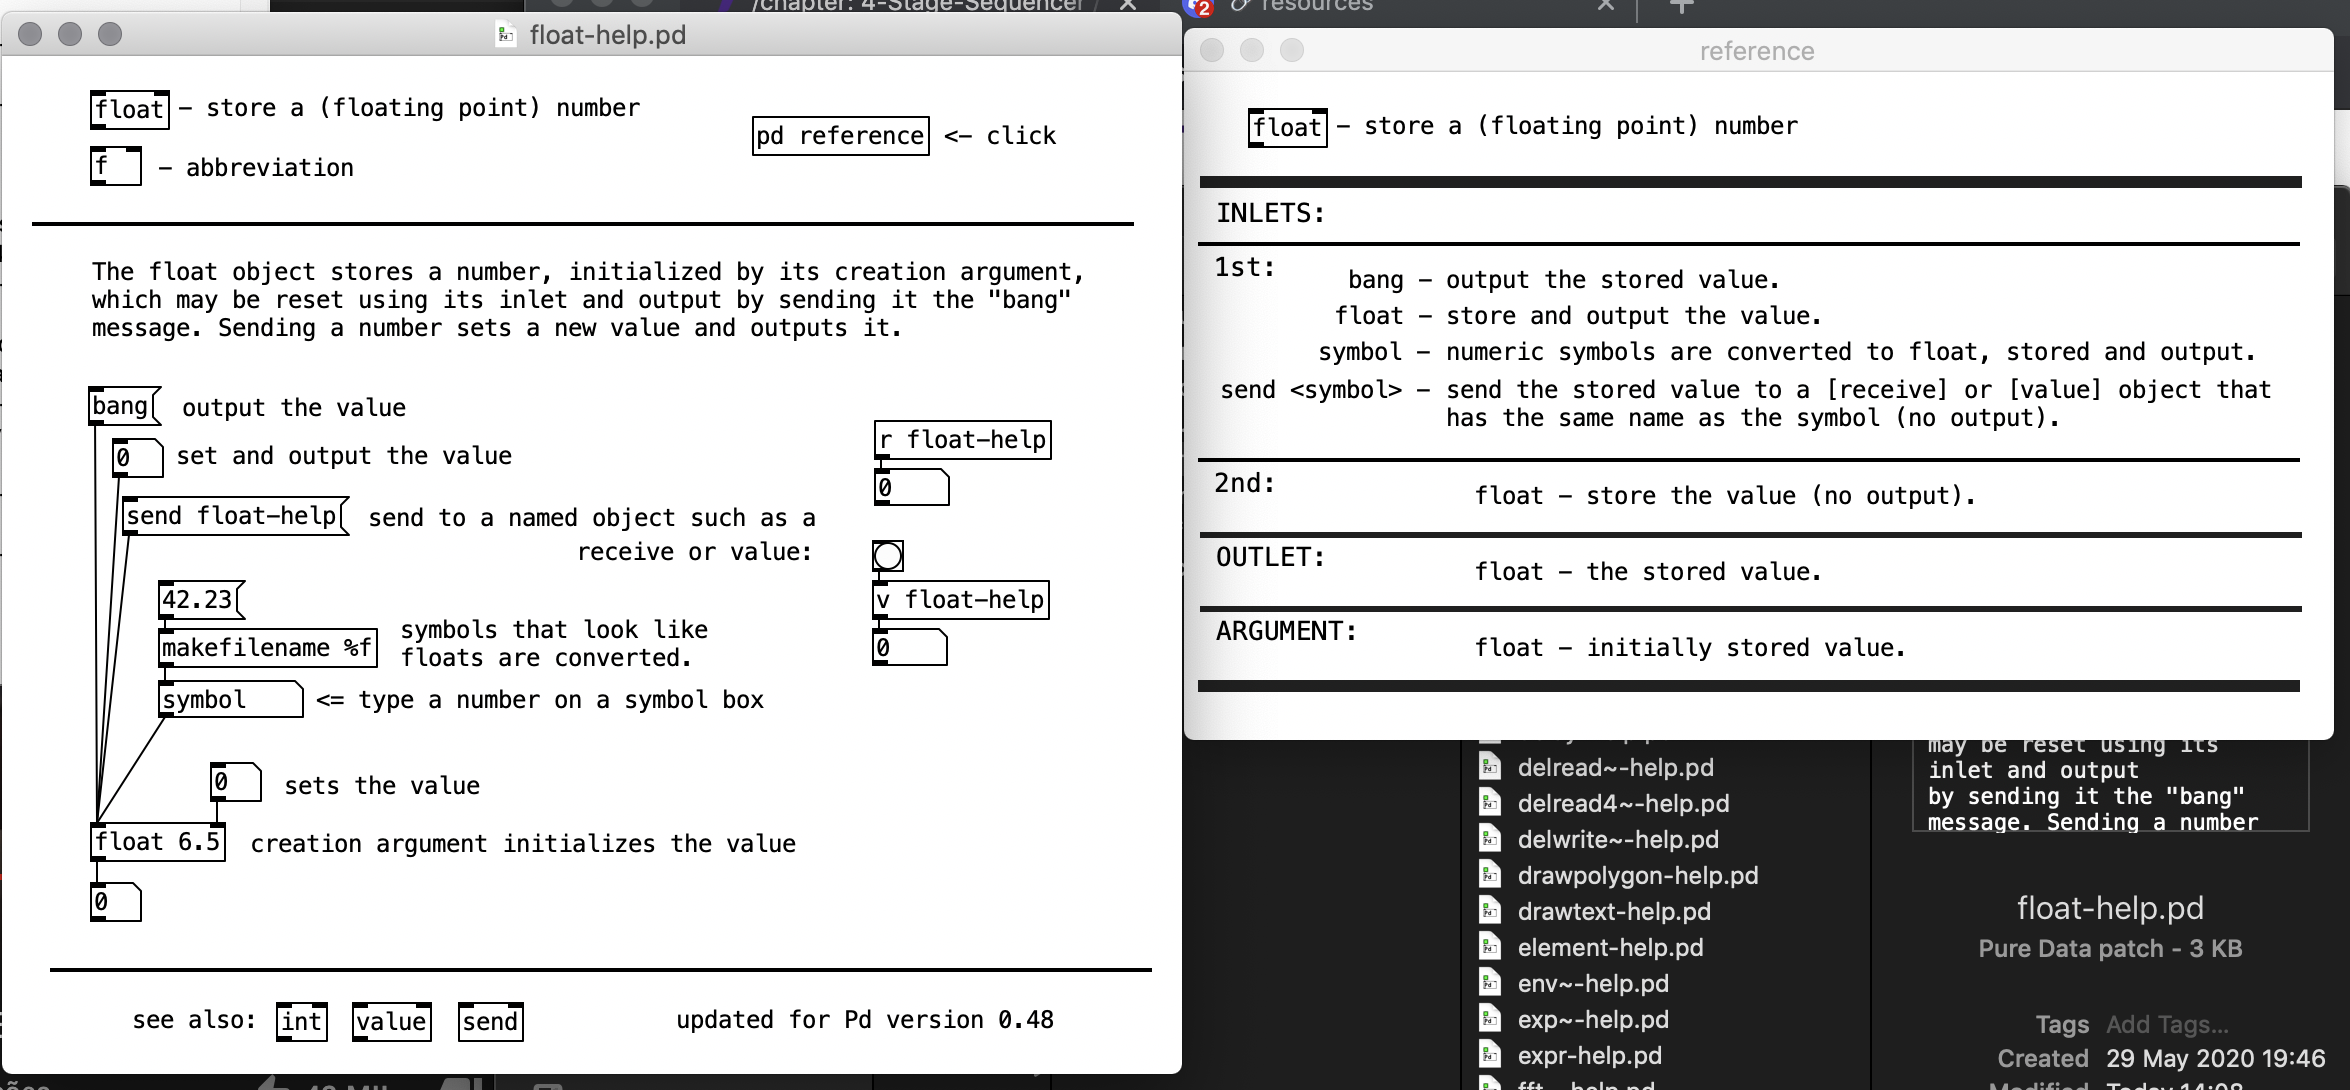Click the red badge showing 2 notifications

pyautogui.click(x=1204, y=8)
